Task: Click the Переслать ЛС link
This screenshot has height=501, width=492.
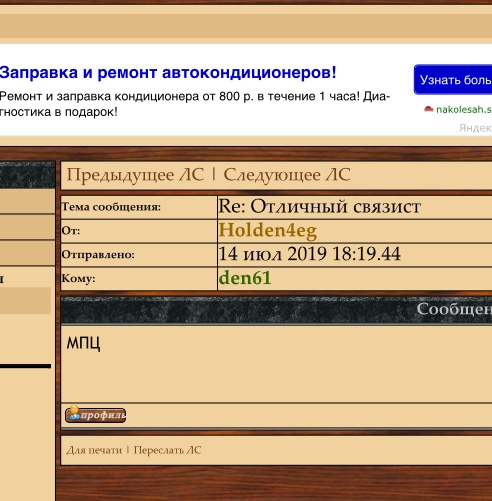Action: coord(167,450)
